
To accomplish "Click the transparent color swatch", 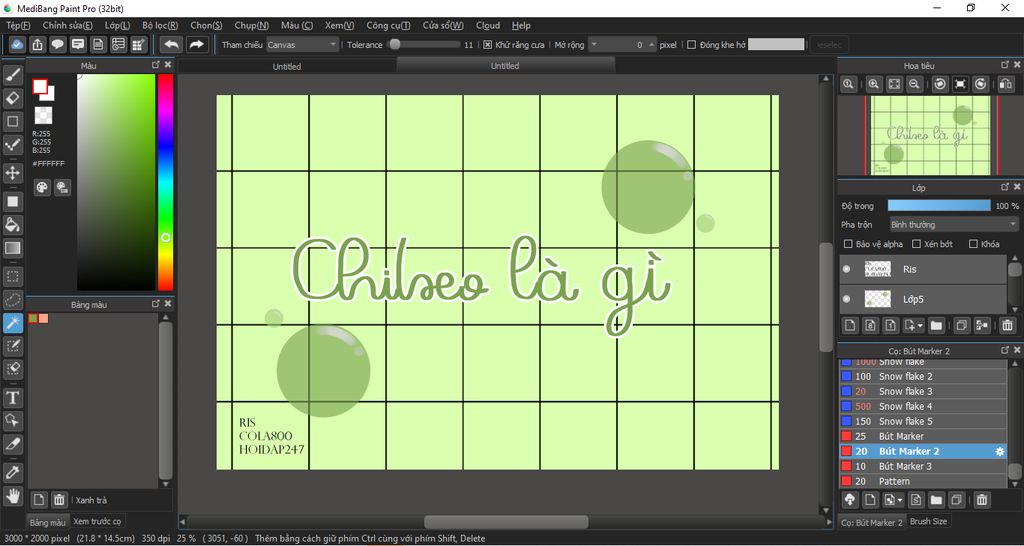I will [x=43, y=116].
